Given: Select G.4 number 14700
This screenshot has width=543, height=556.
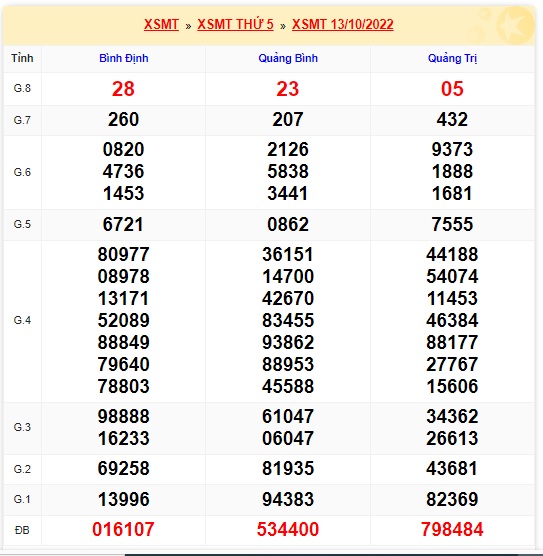Looking at the screenshot, I should point(288,277).
